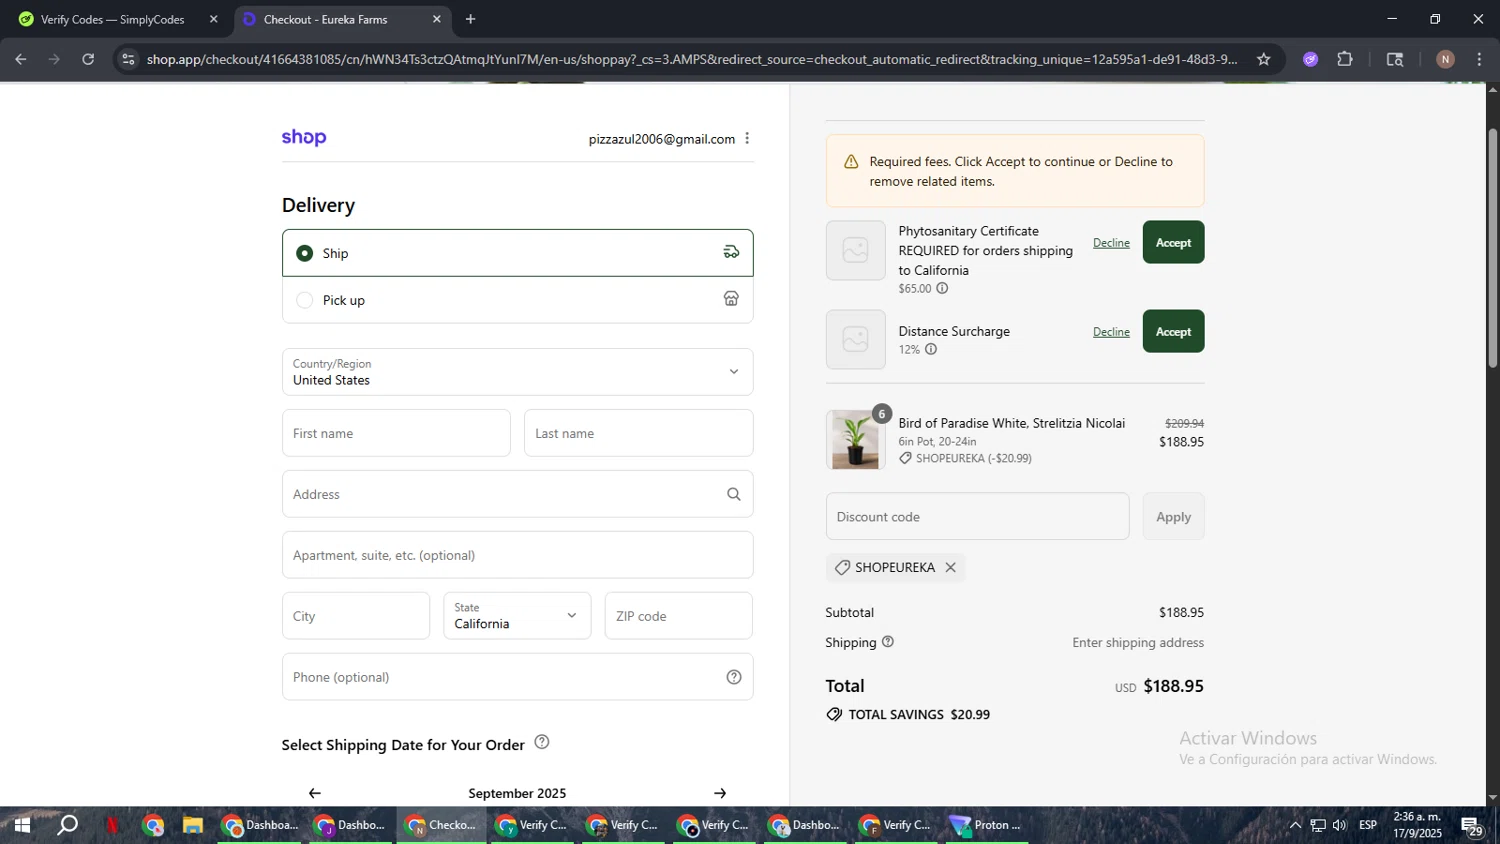The height and width of the screenshot is (844, 1500).
Task: Open Windows taskbar search
Action: (x=67, y=825)
